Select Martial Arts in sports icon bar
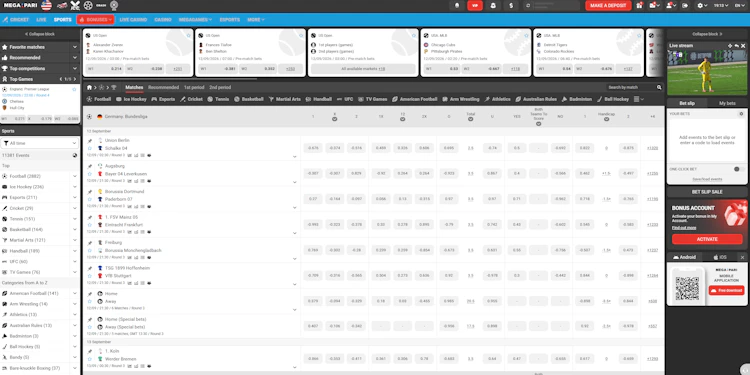Image resolution: width=750 pixels, height=375 pixels. (285, 99)
